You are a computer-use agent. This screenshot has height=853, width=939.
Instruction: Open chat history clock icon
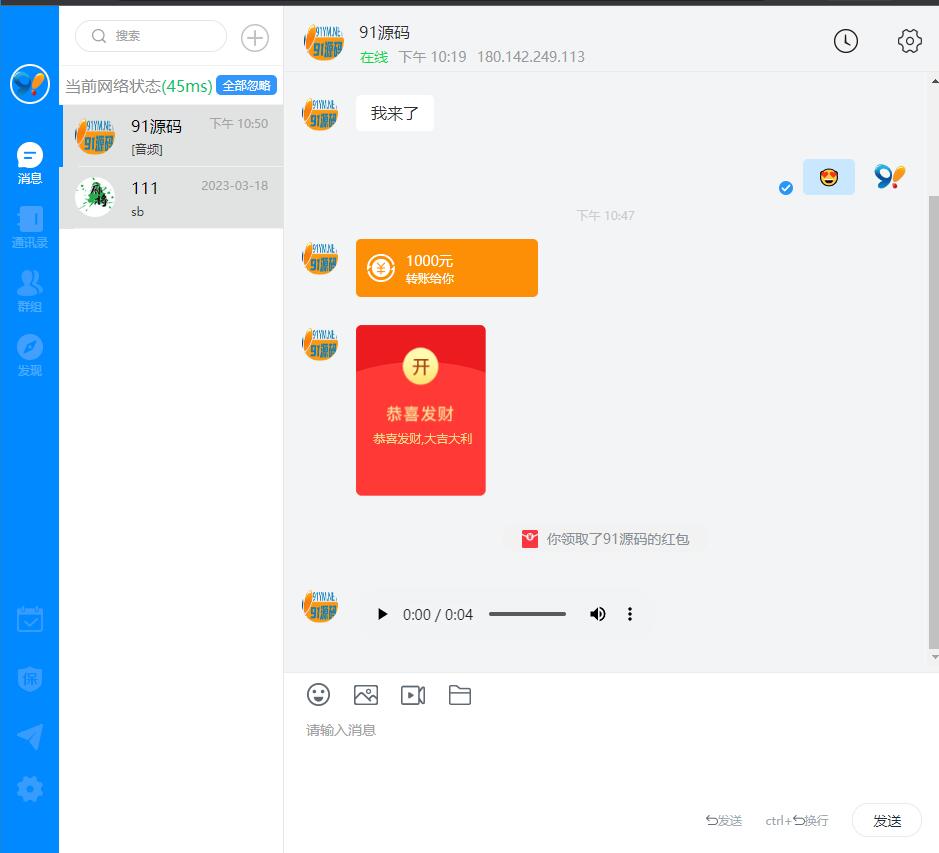846,41
